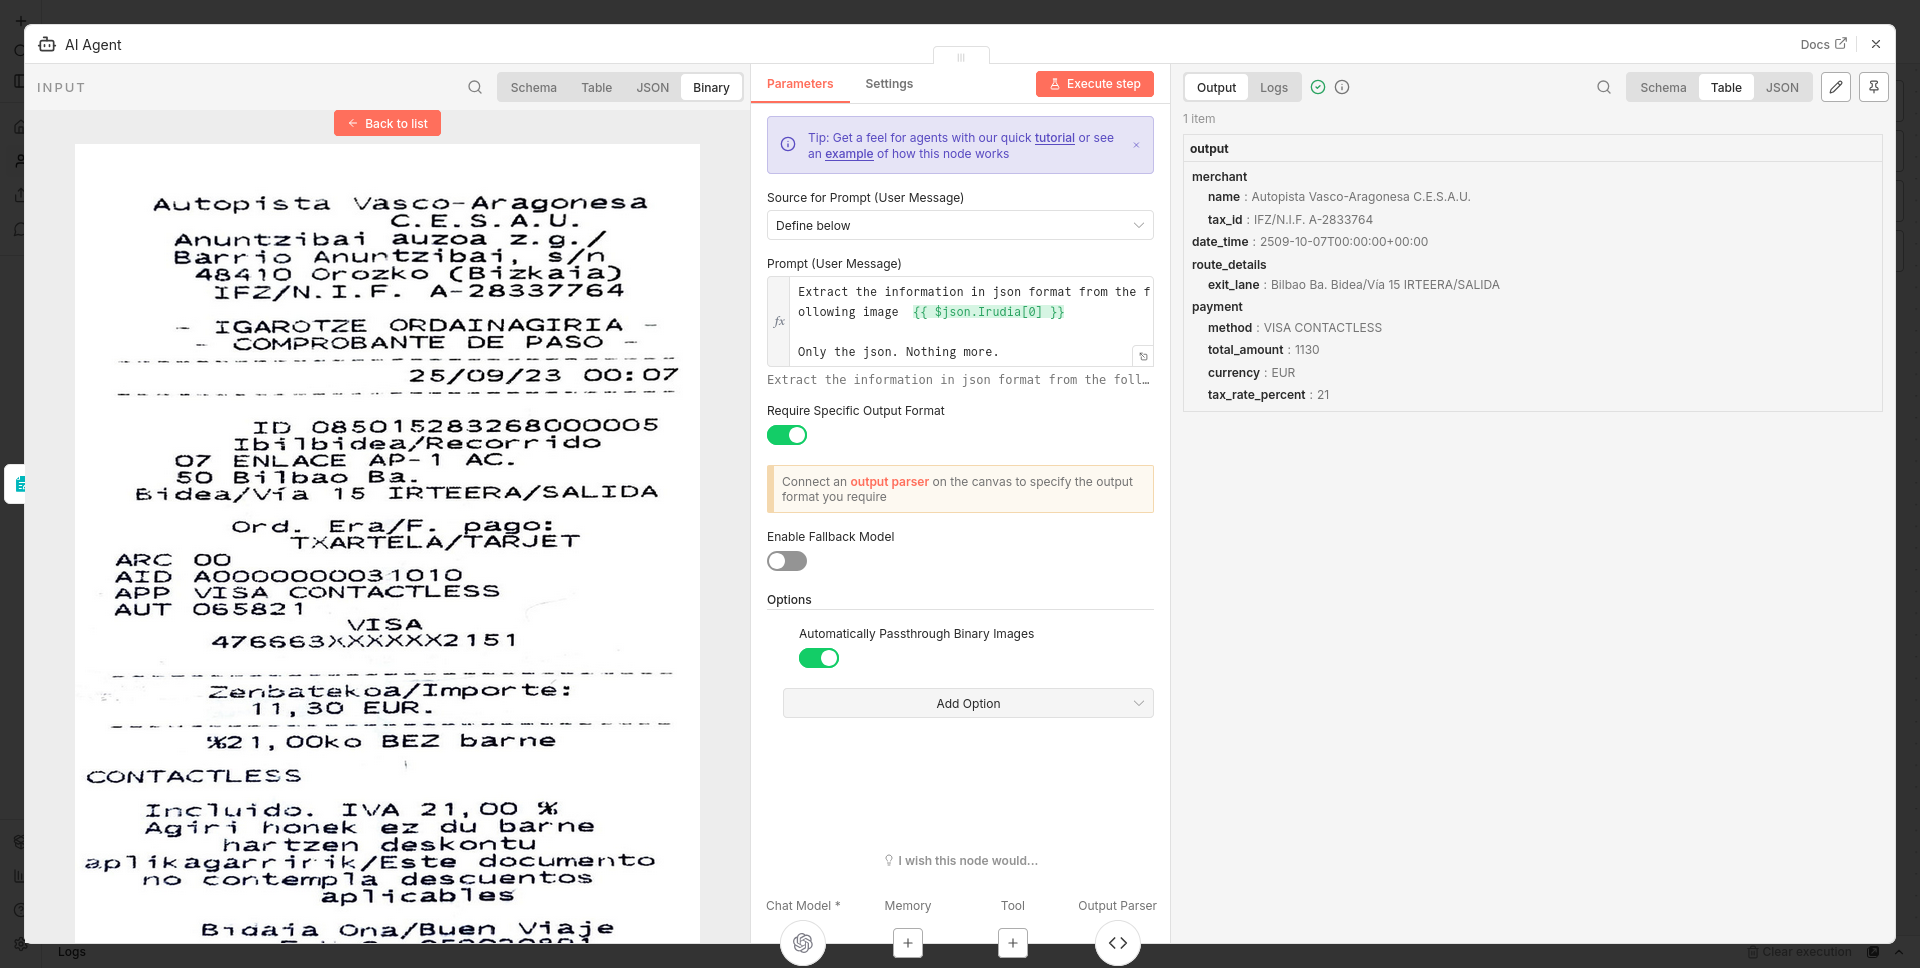Click inside the Prompt user message field

click(970, 322)
